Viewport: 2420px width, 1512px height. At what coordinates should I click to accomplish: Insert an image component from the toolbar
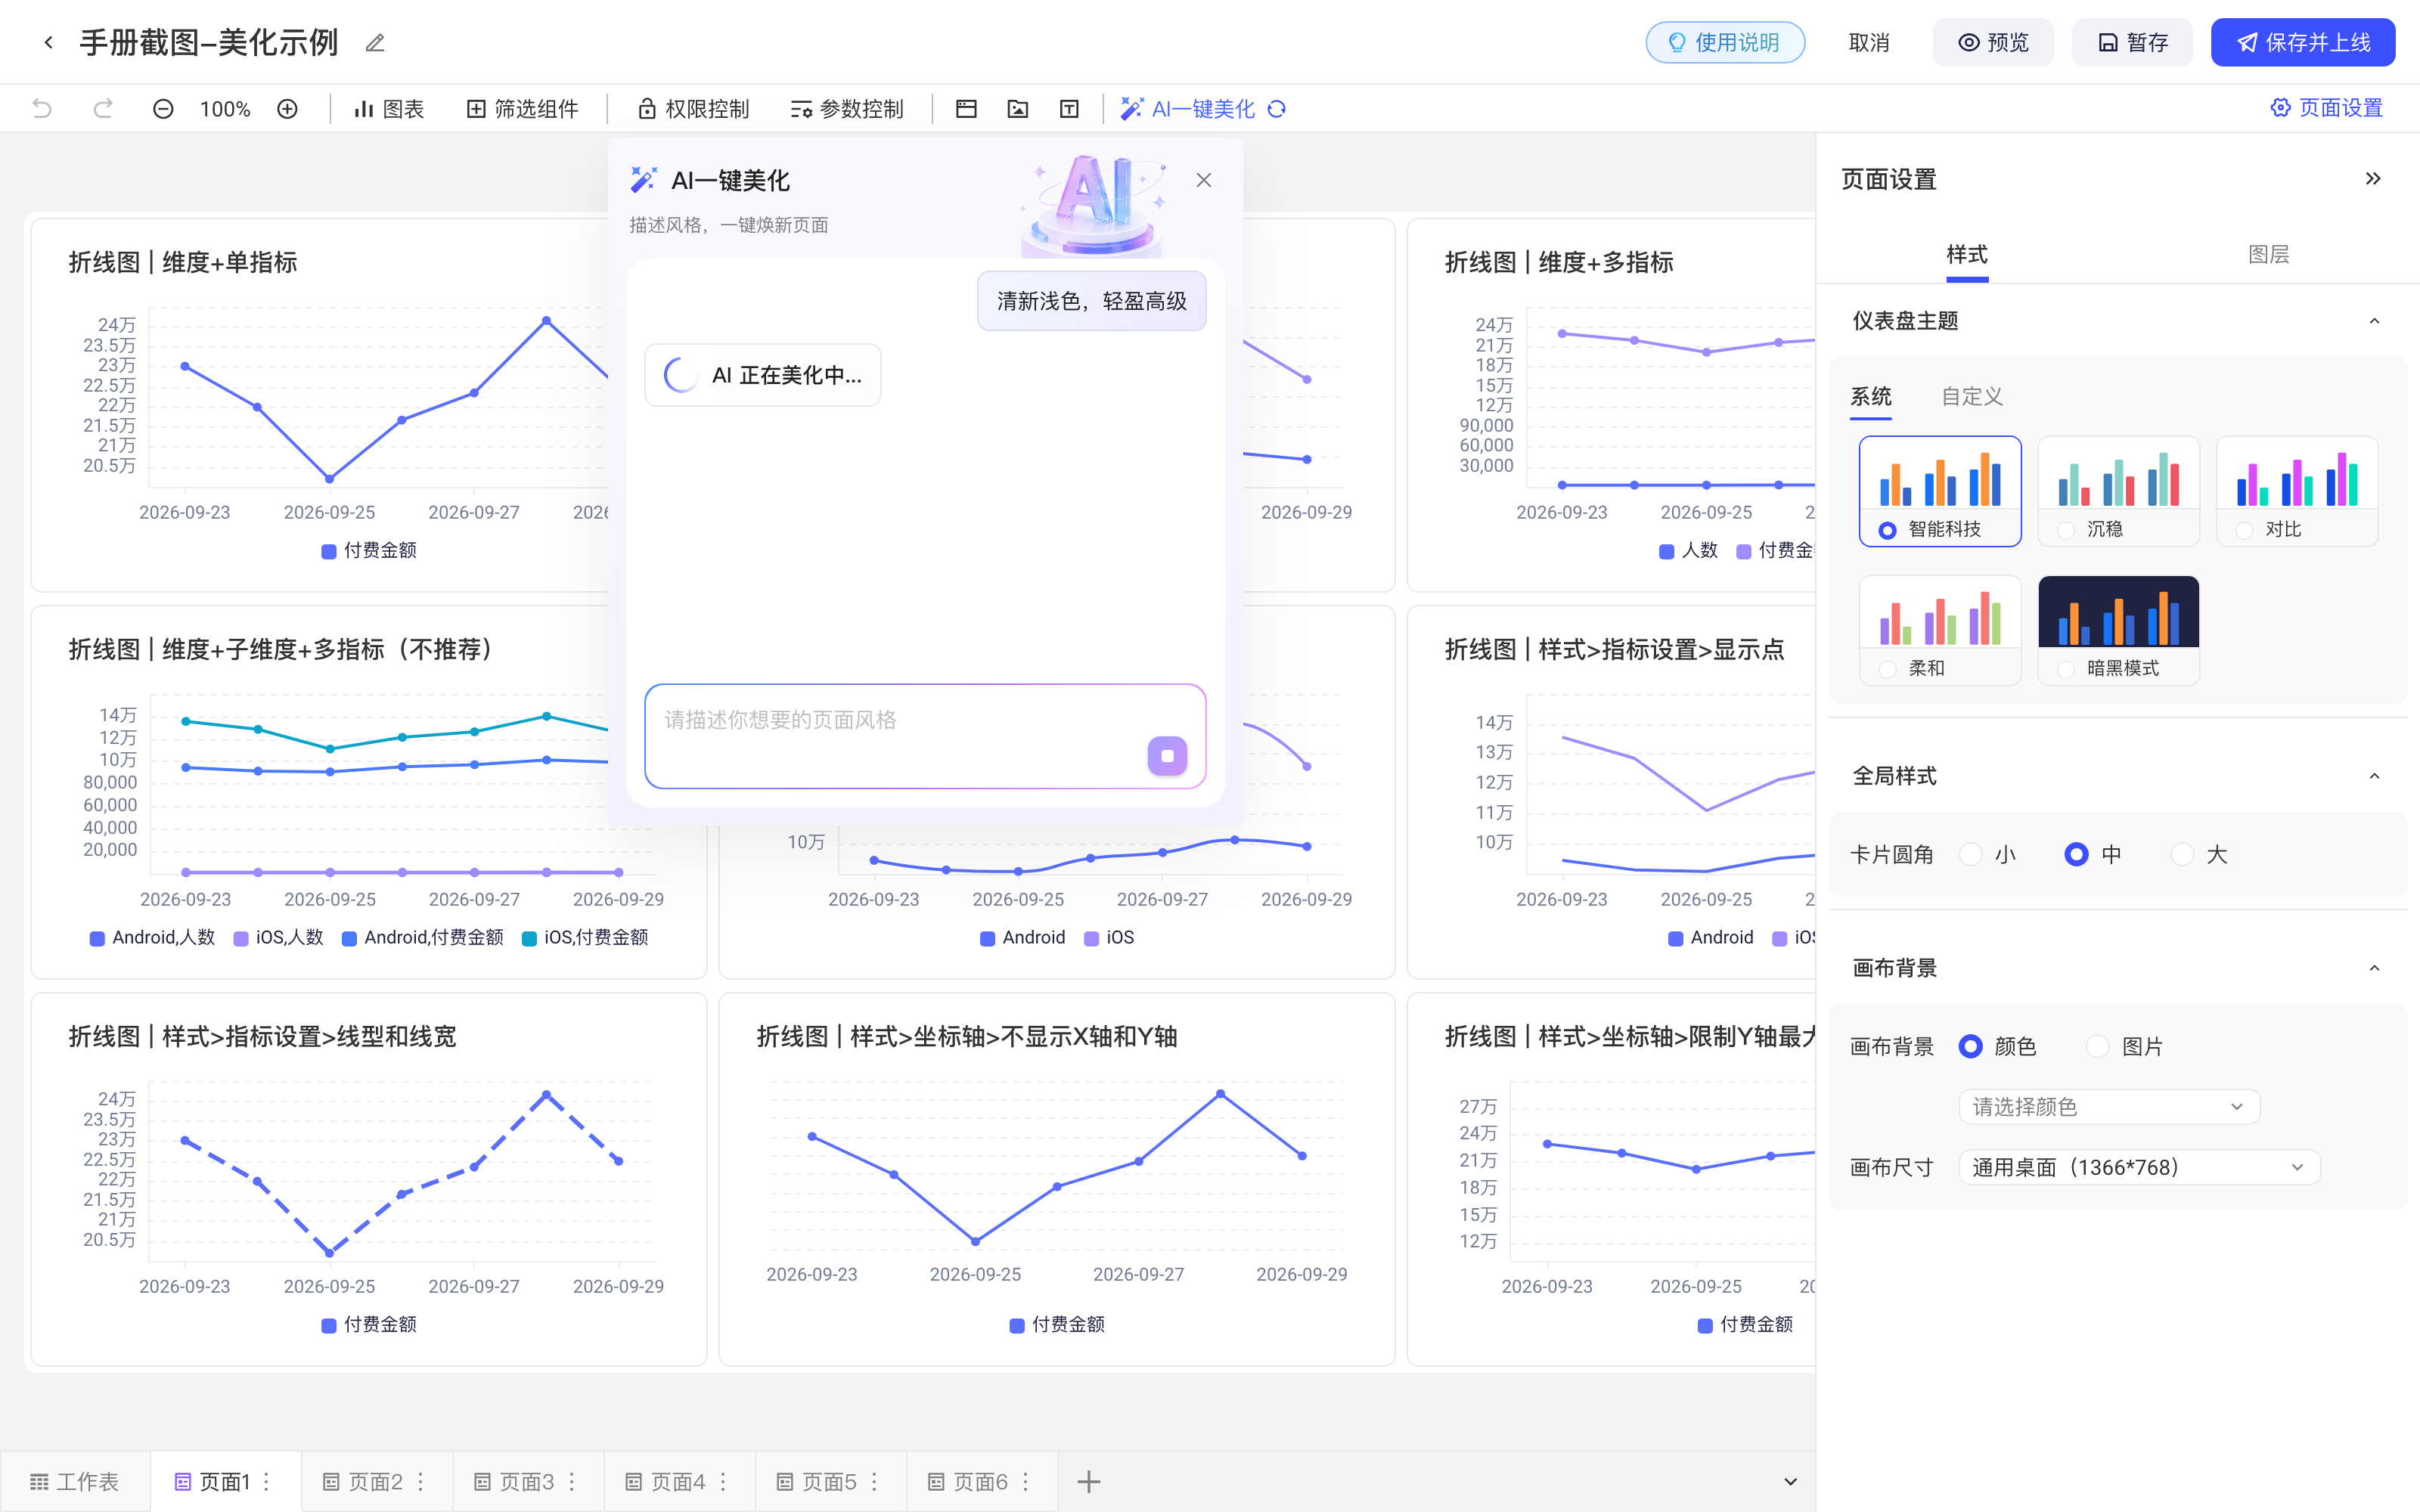[1018, 108]
